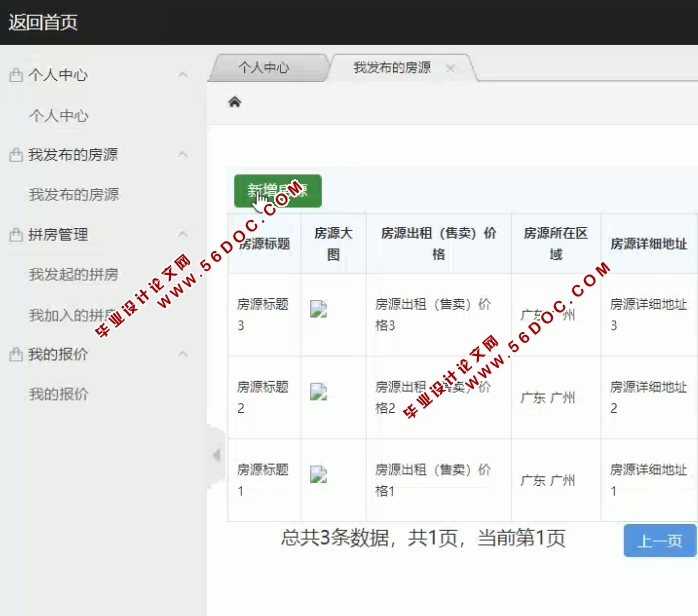Select cell 房源标题 3
698x616 pixels.
(263, 315)
